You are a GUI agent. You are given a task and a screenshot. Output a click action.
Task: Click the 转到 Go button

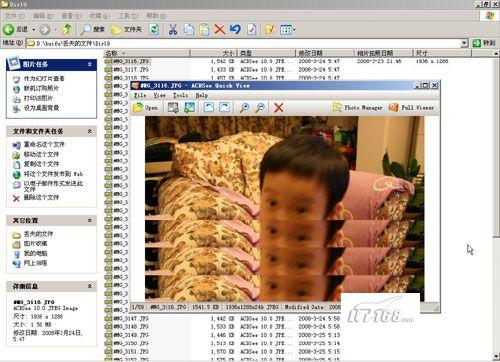(484, 43)
